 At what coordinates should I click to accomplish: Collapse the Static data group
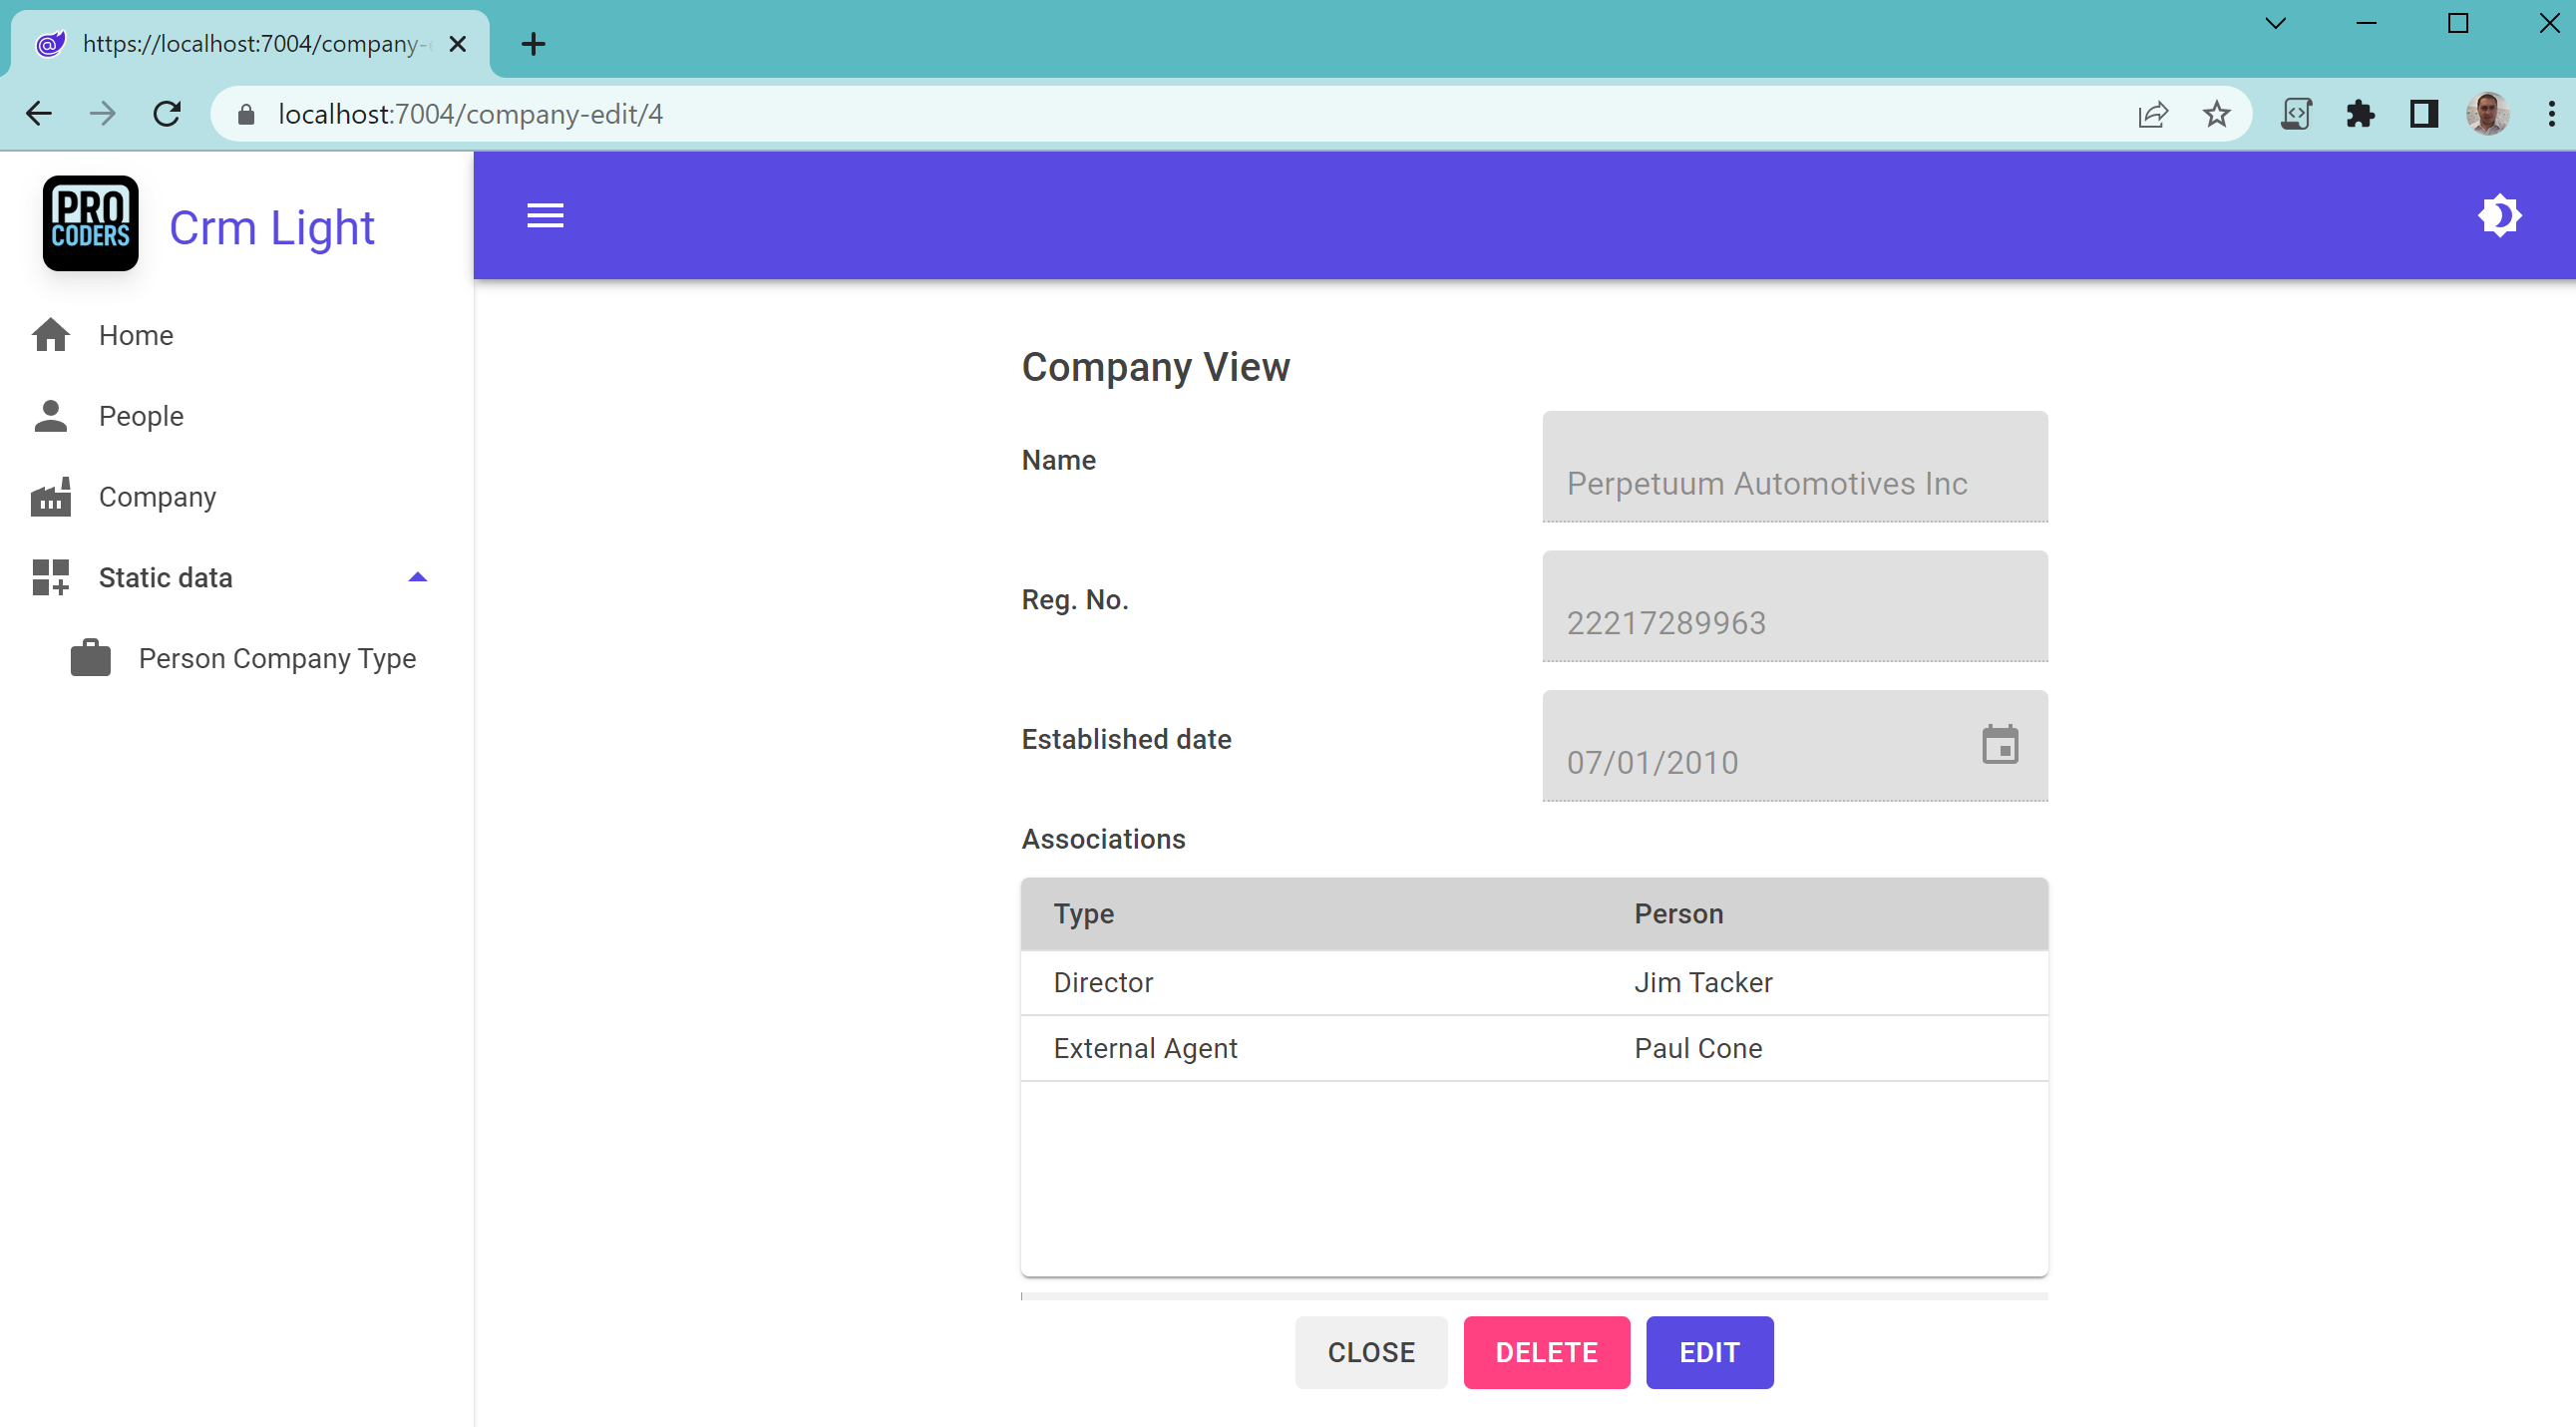point(236,578)
